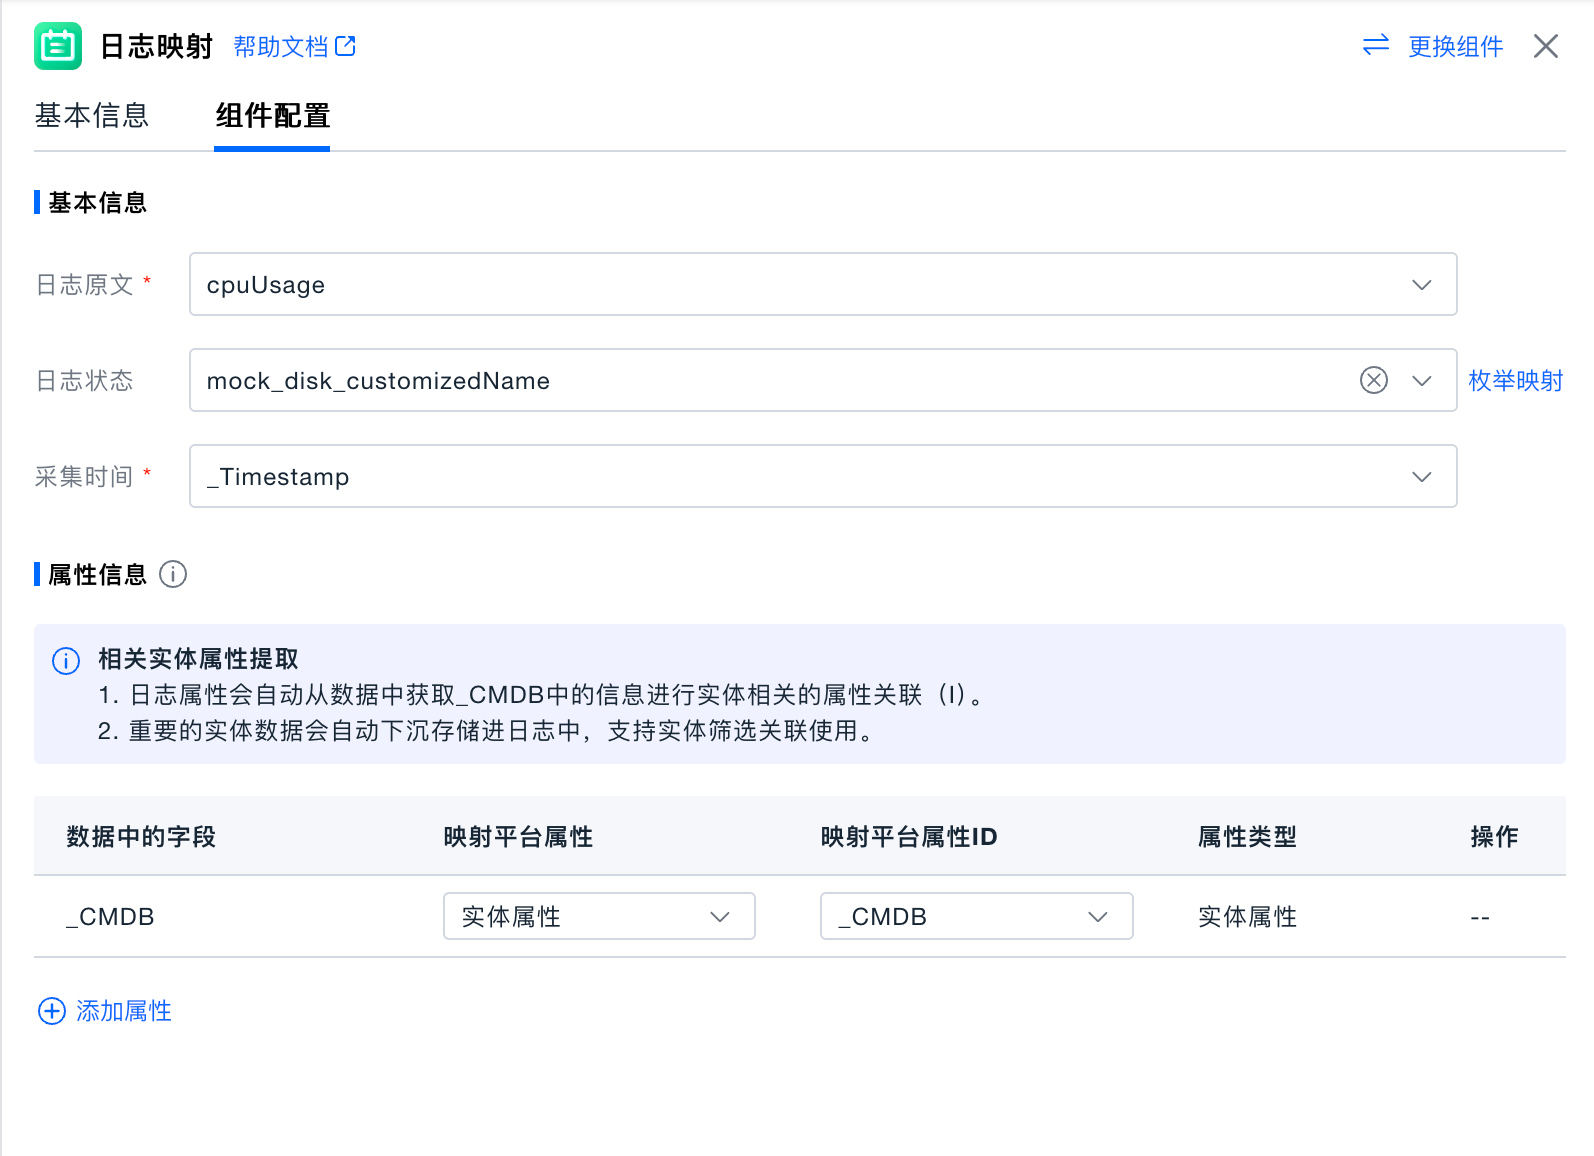Click the info icon beside 属性信息
This screenshot has width=1594, height=1156.
173,574
